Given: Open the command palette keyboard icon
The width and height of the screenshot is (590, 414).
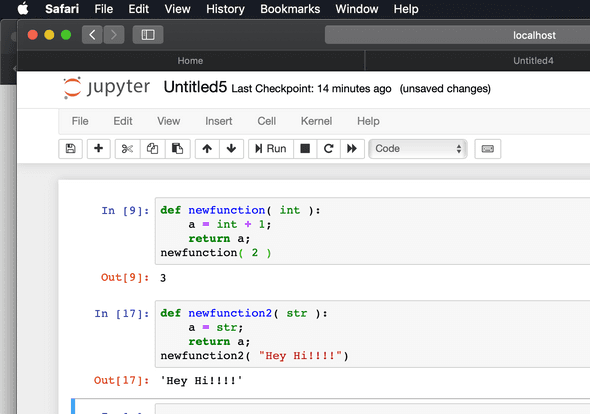Looking at the screenshot, I should click(488, 149).
